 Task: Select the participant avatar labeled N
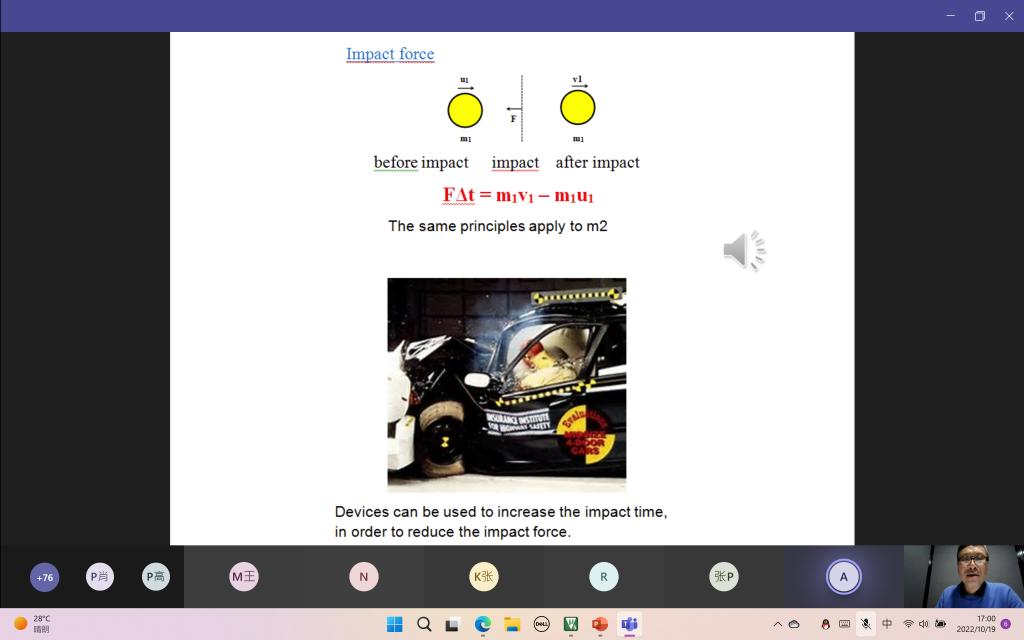pos(363,577)
